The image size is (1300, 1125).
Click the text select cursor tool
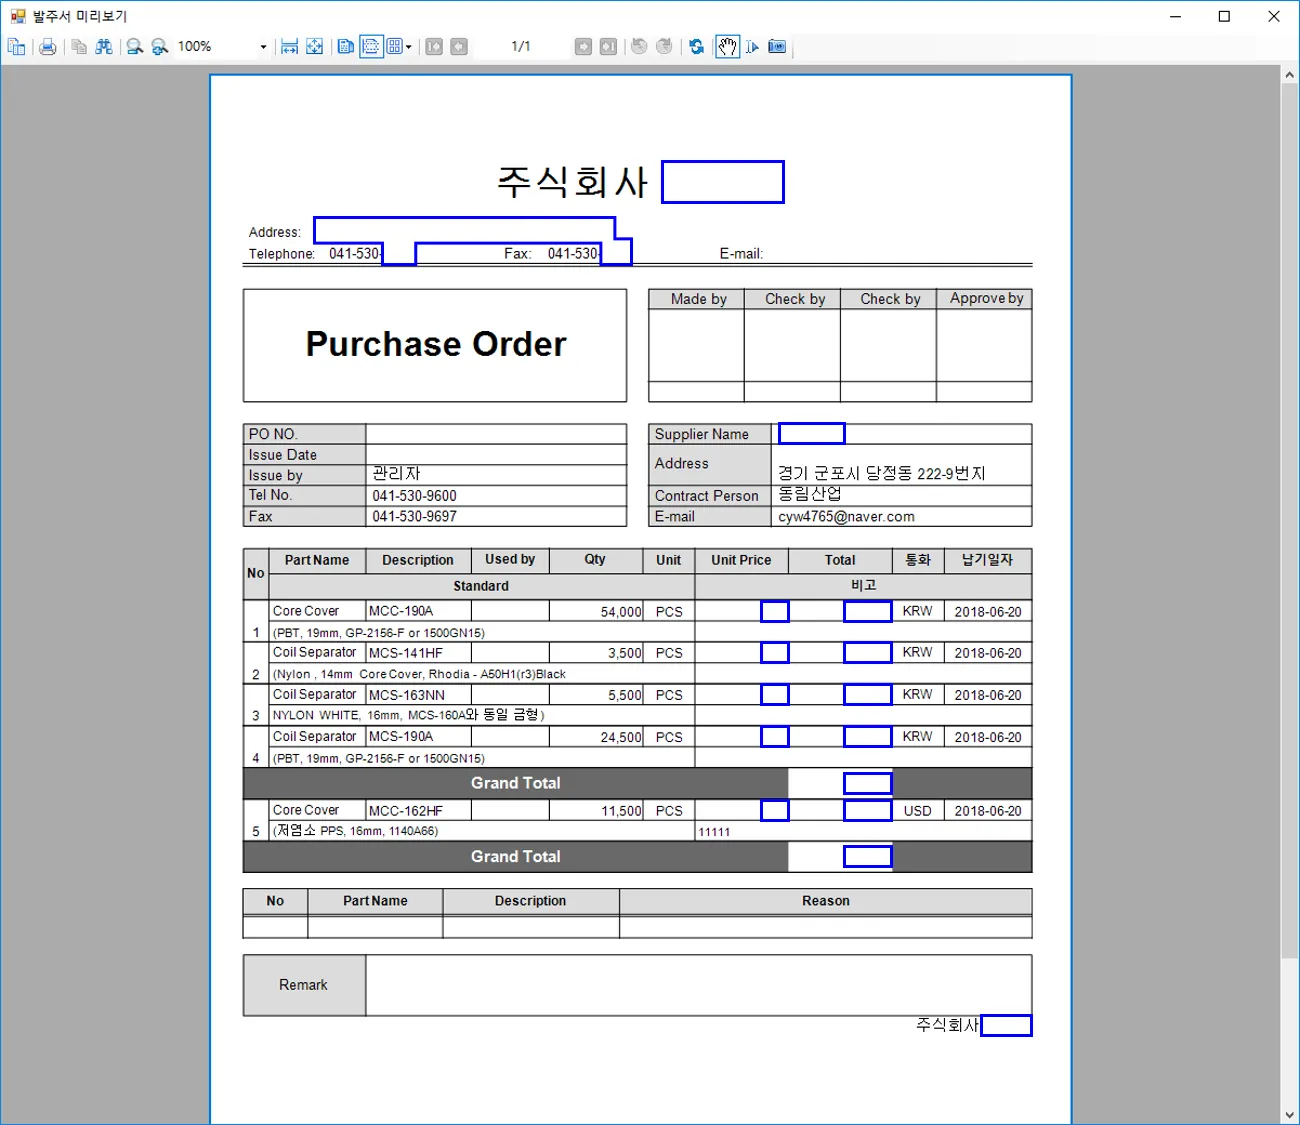pos(752,47)
